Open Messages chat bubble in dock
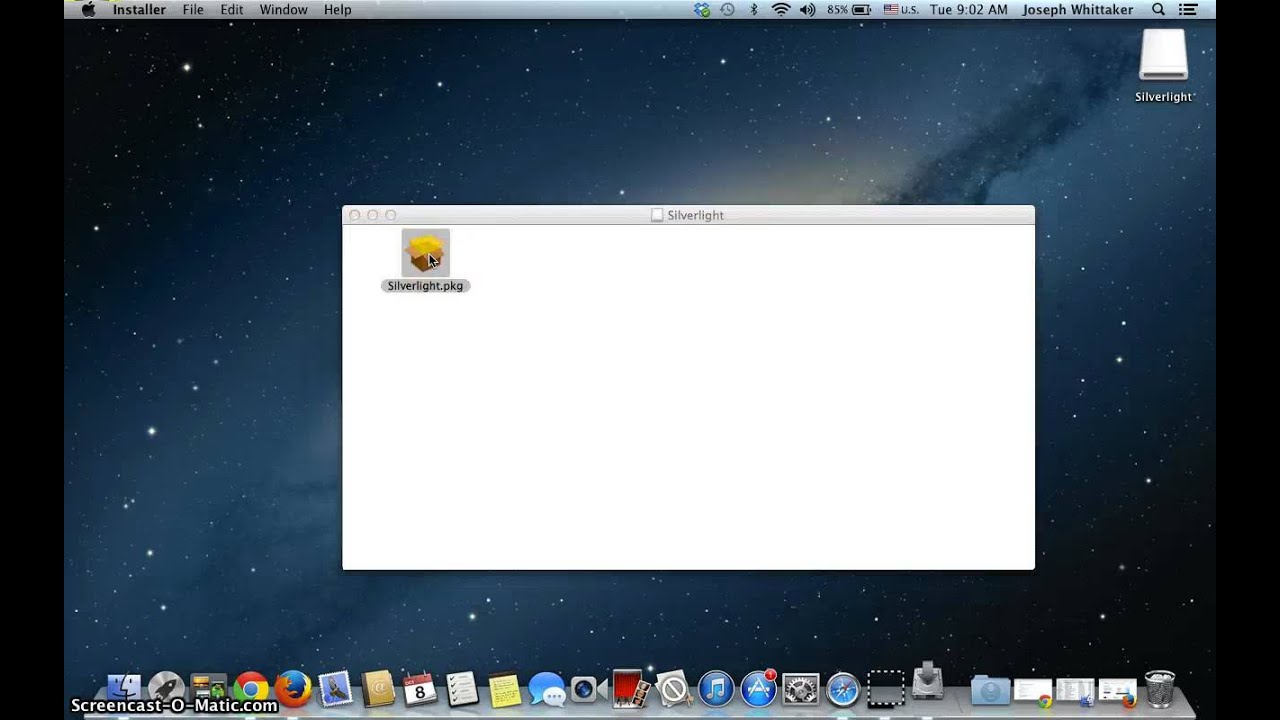The width and height of the screenshot is (1280, 720). (546, 689)
